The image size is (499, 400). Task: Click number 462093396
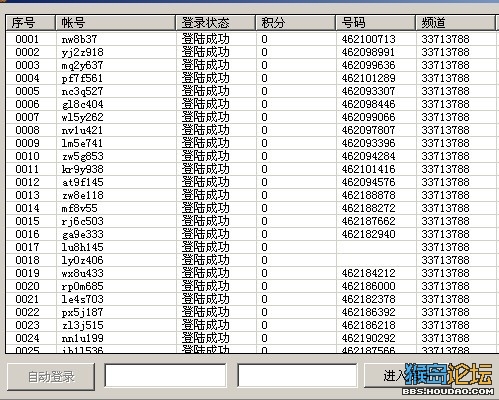(x=368, y=143)
